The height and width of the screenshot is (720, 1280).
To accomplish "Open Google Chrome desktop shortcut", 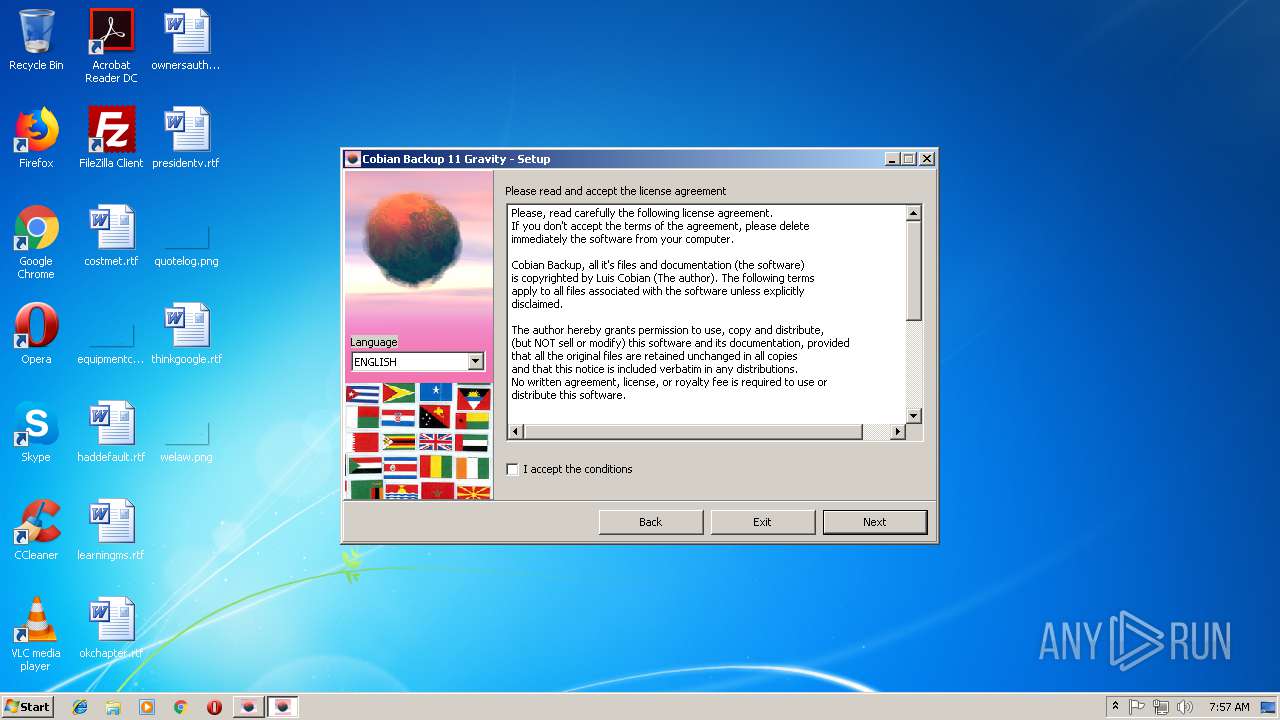I will tap(36, 242).
